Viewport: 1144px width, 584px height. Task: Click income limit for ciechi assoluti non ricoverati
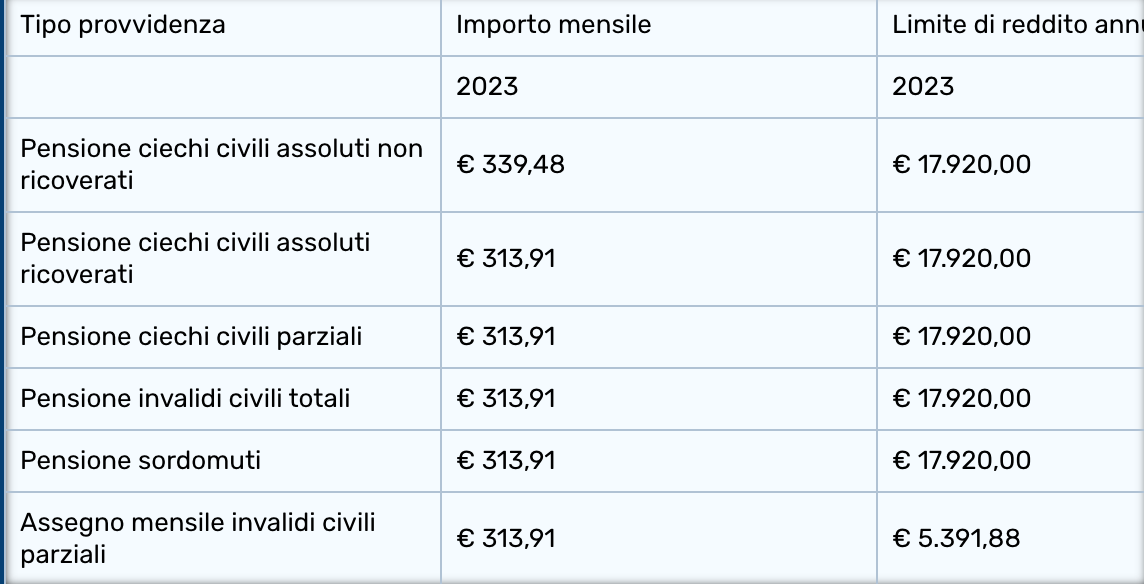[961, 164]
